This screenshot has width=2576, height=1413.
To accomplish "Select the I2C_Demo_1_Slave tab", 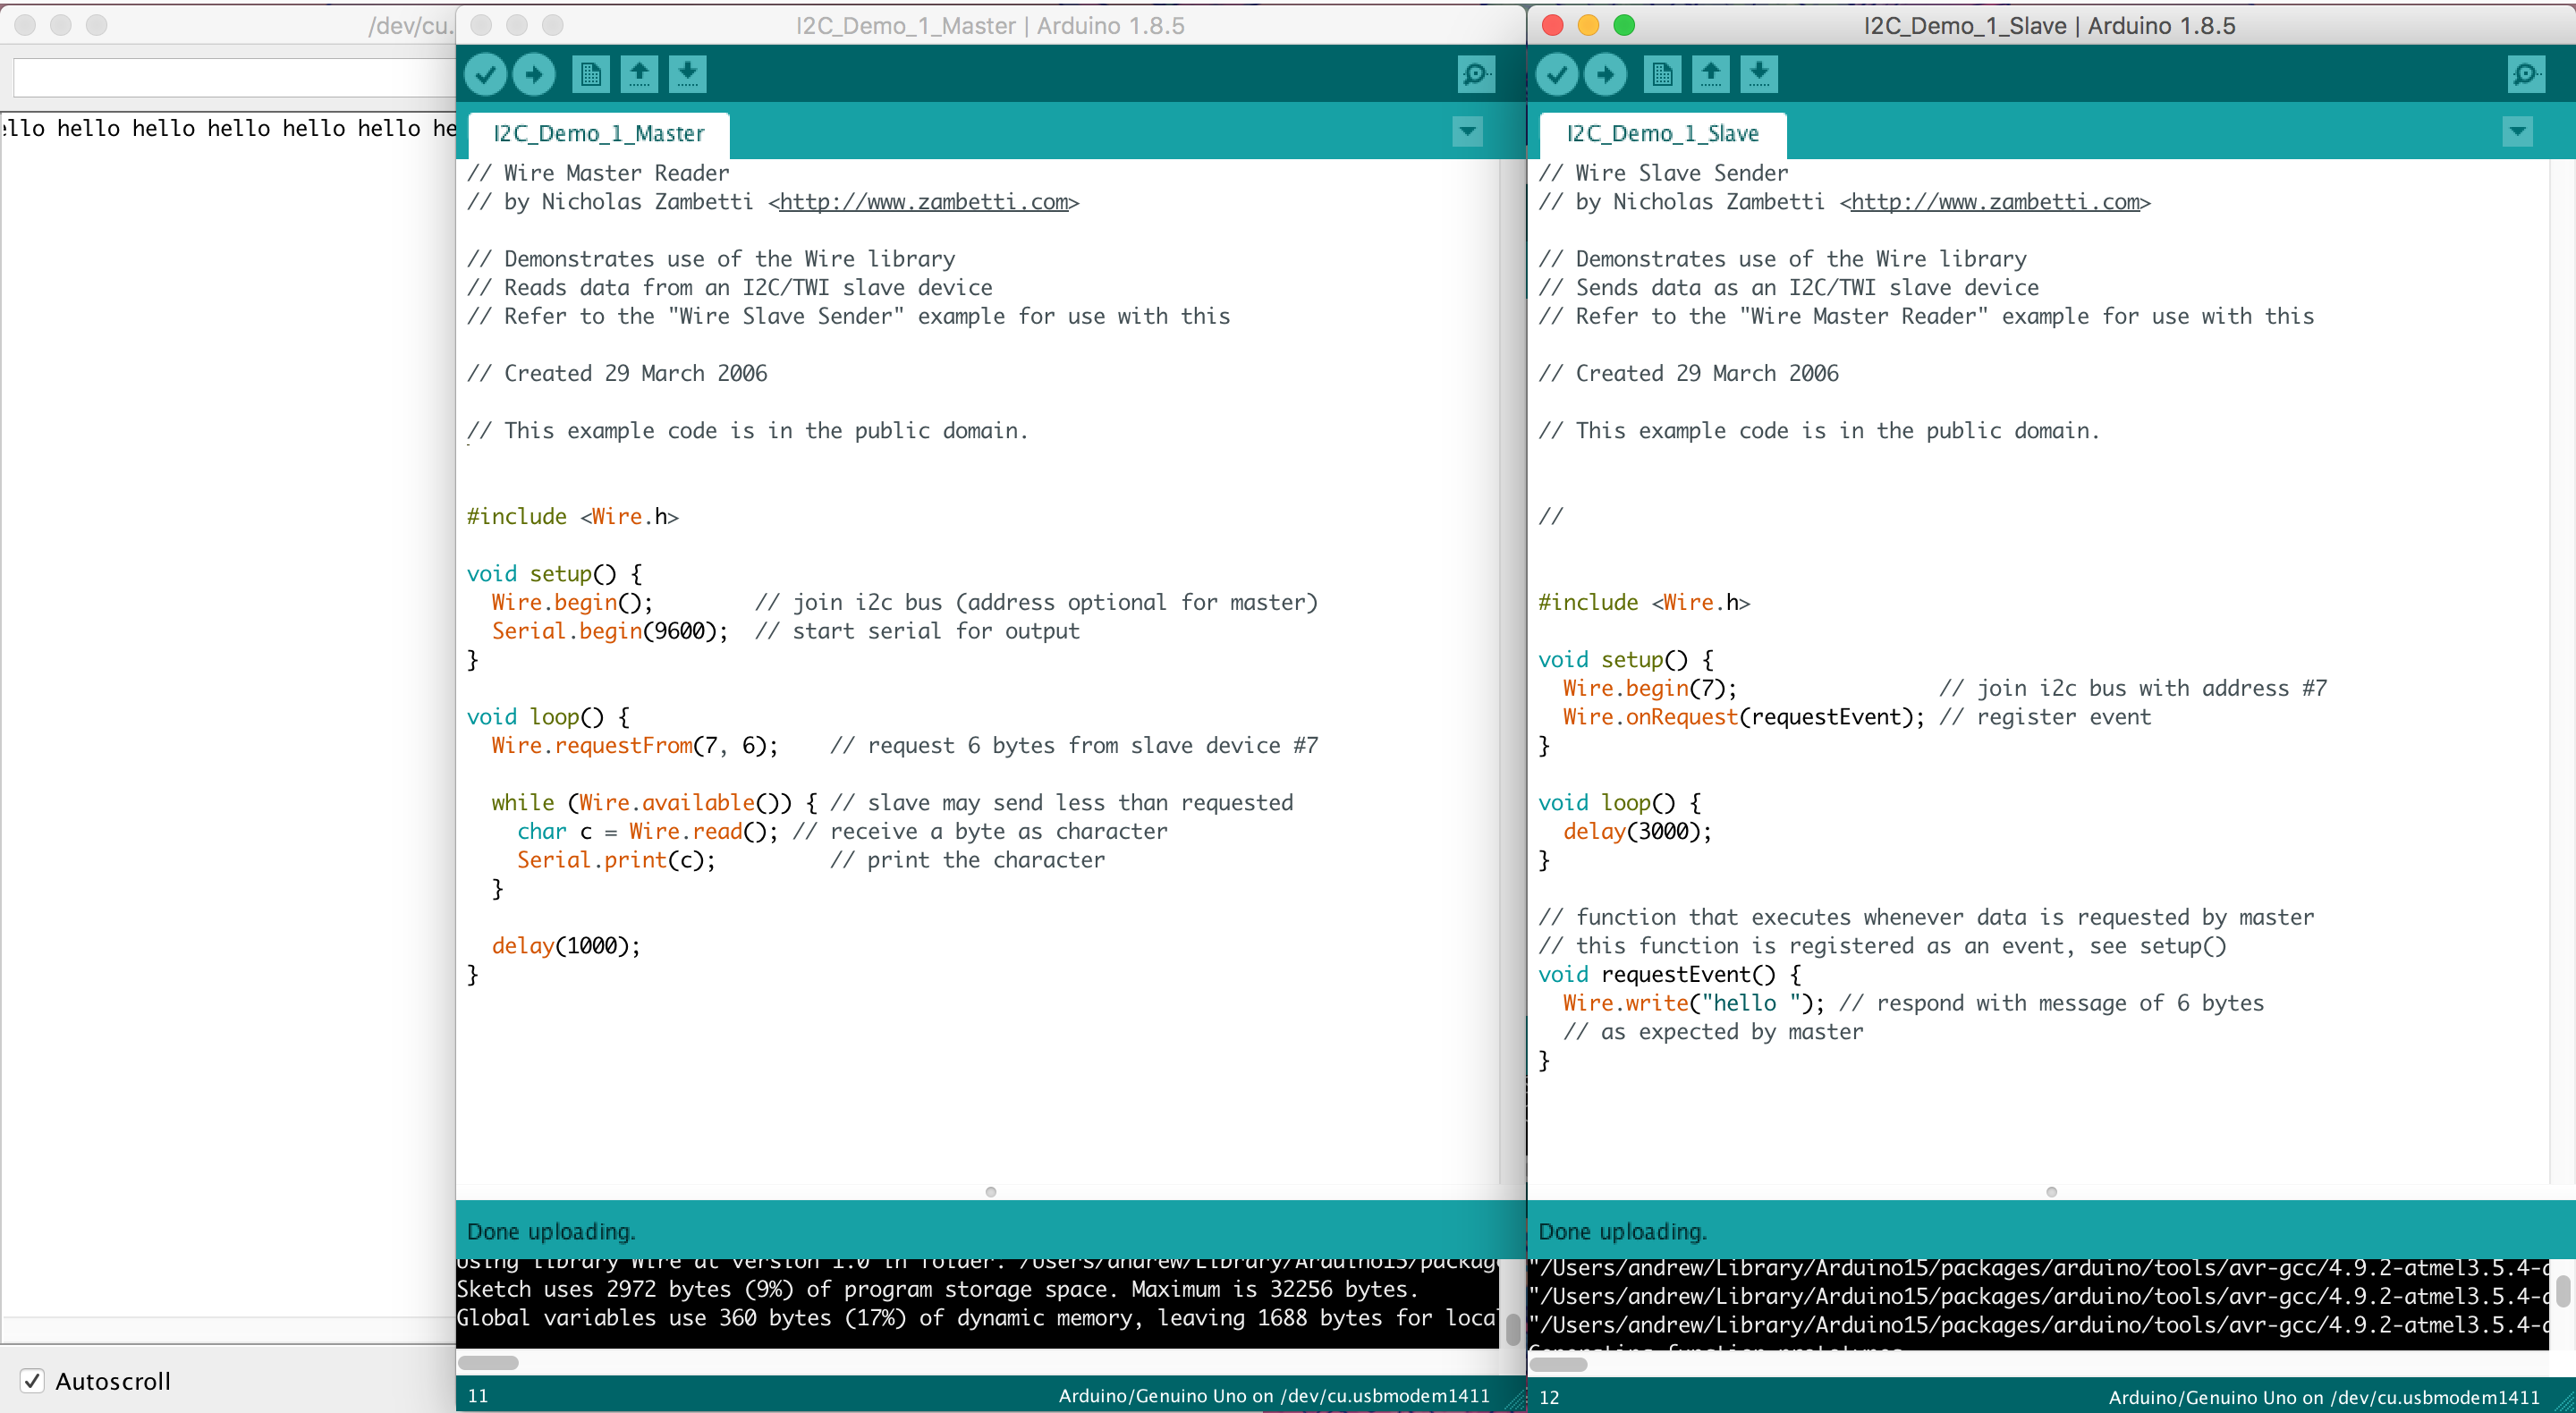I will pos(1662,134).
